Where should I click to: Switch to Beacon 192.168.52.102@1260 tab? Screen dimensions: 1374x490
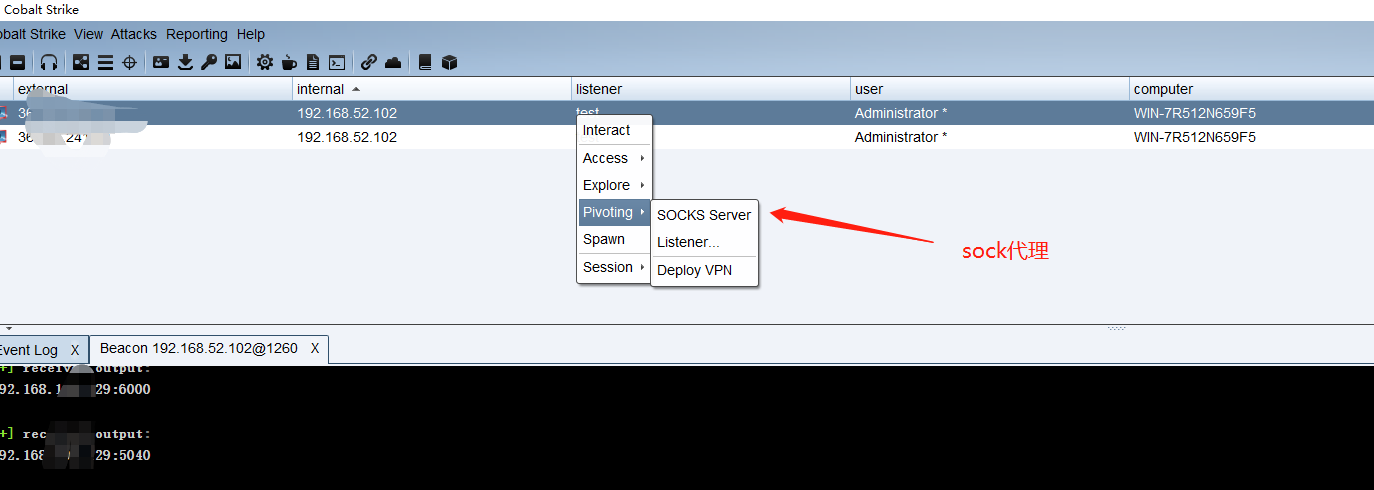point(199,349)
